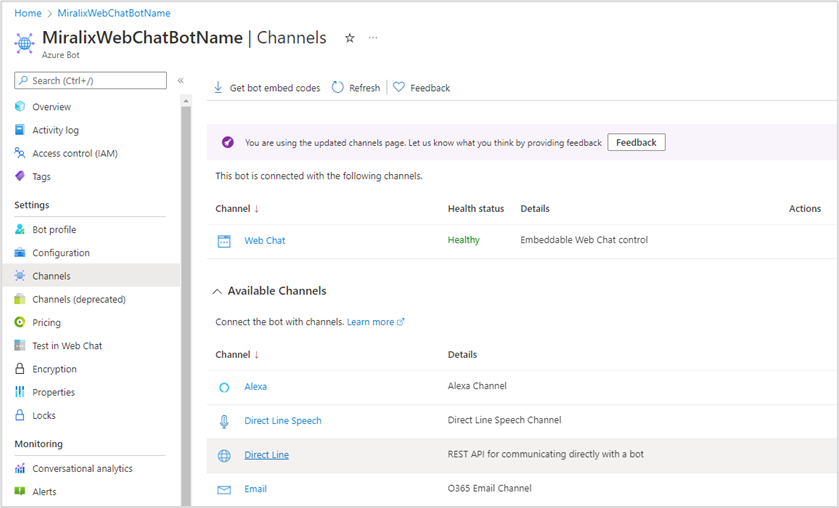This screenshot has width=839, height=508.
Task: Open the Direct Line channel link
Action: [x=266, y=455]
